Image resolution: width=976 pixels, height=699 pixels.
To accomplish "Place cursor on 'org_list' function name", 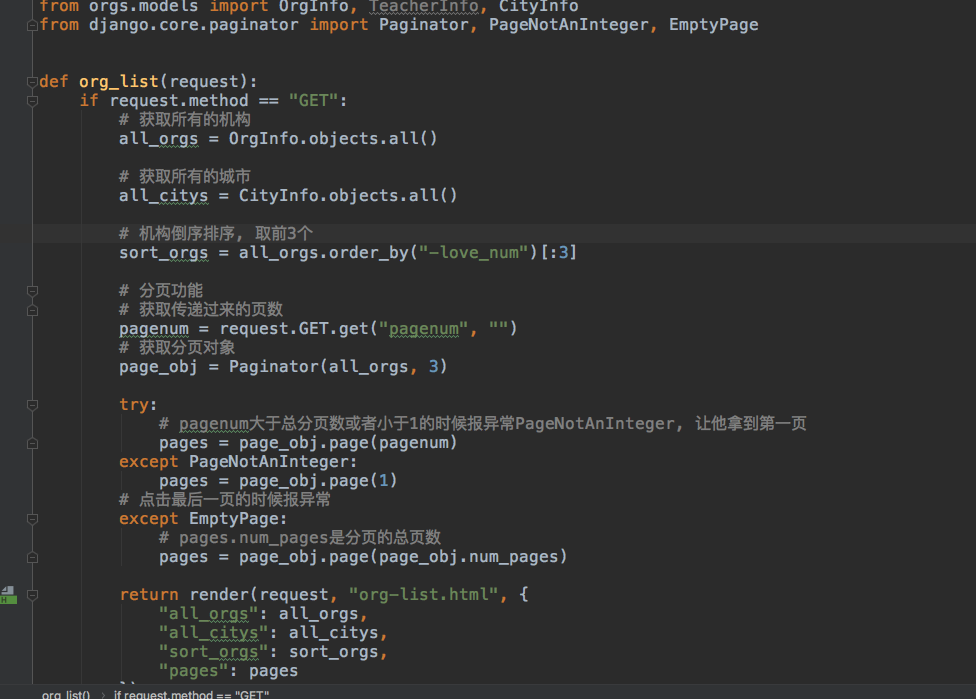I will click(119, 82).
